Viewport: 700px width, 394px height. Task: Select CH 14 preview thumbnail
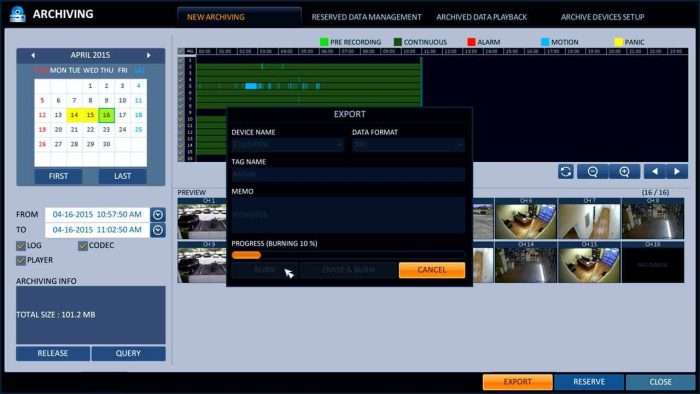[x=525, y=262]
